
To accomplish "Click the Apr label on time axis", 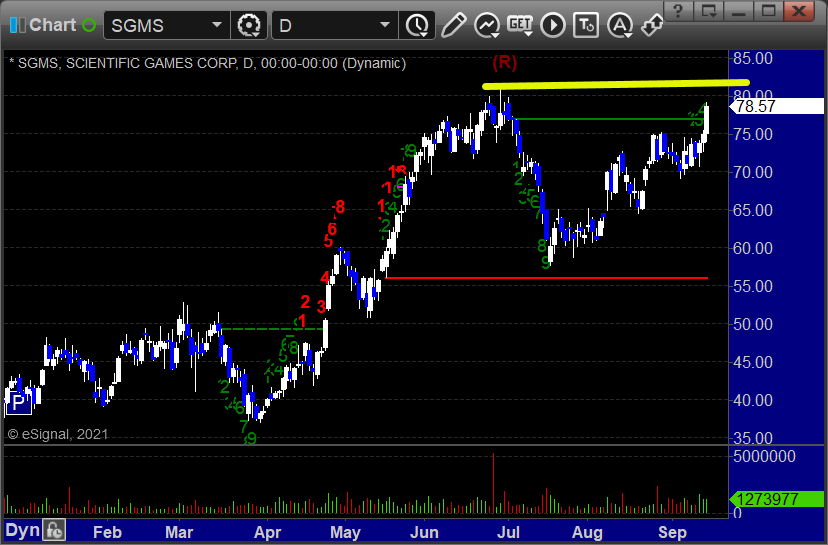I will (x=267, y=532).
